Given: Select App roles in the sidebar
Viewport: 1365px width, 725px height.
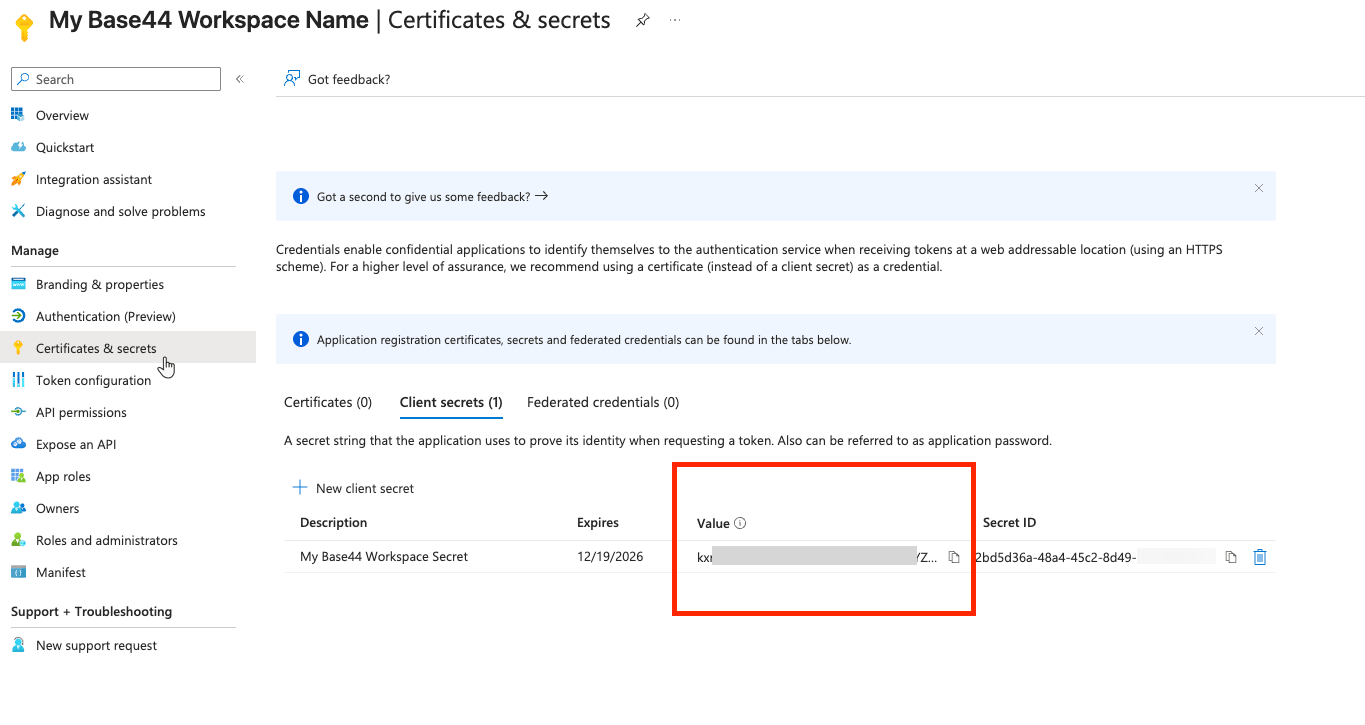Looking at the screenshot, I should point(63,476).
